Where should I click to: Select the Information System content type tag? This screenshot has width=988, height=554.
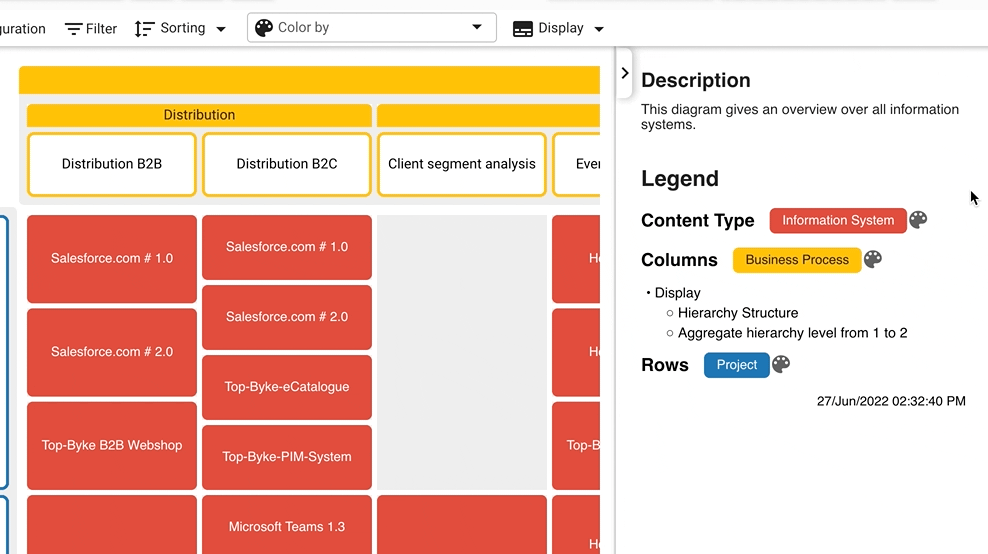point(838,220)
